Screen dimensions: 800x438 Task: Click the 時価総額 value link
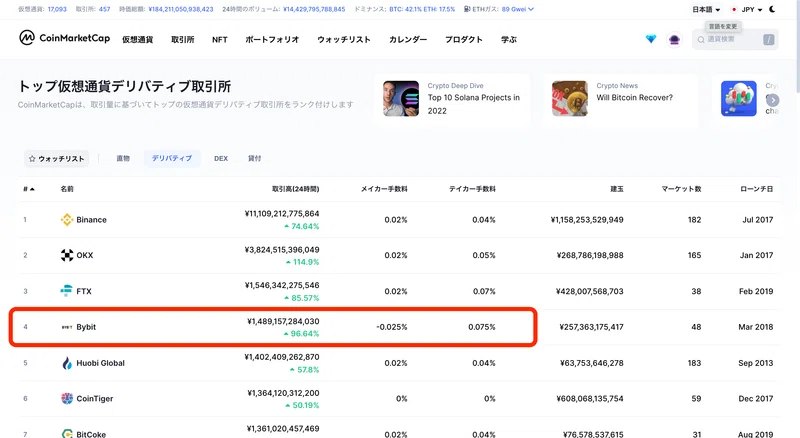click(x=181, y=9)
